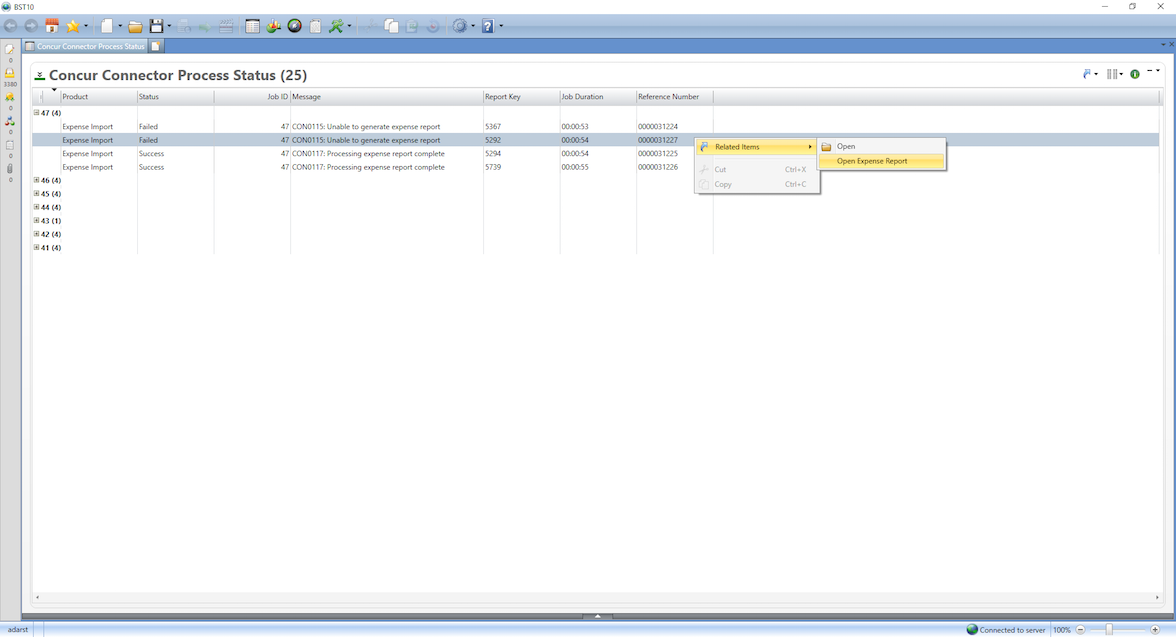
Task: Click the New document icon
Action: click(x=107, y=26)
